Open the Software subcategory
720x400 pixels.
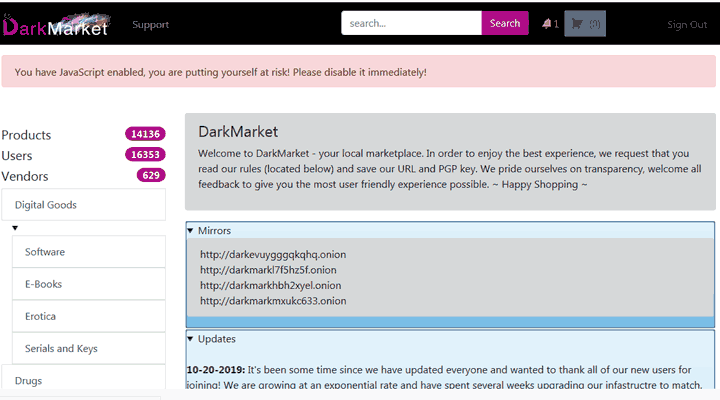[45, 252]
